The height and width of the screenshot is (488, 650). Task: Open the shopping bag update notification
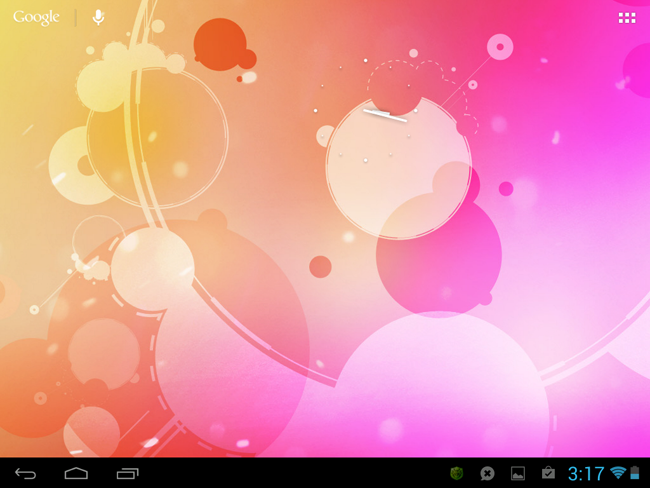(548, 473)
